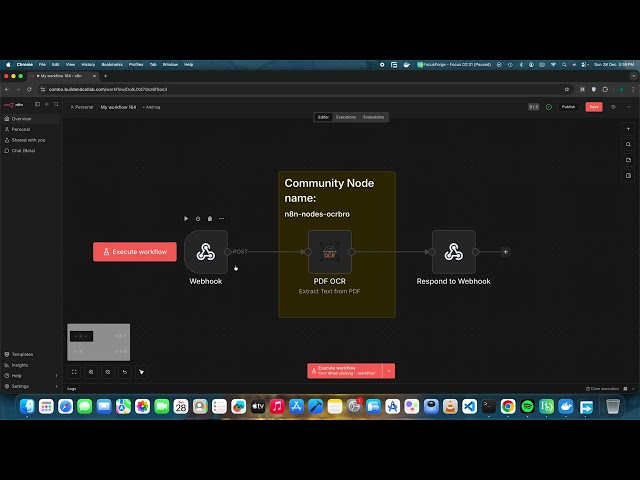The width and height of the screenshot is (640, 480).
Task: Add node after Respond to Webhook
Action: coord(505,252)
